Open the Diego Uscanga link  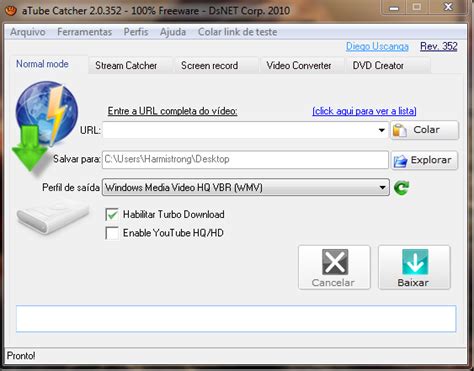[377, 46]
